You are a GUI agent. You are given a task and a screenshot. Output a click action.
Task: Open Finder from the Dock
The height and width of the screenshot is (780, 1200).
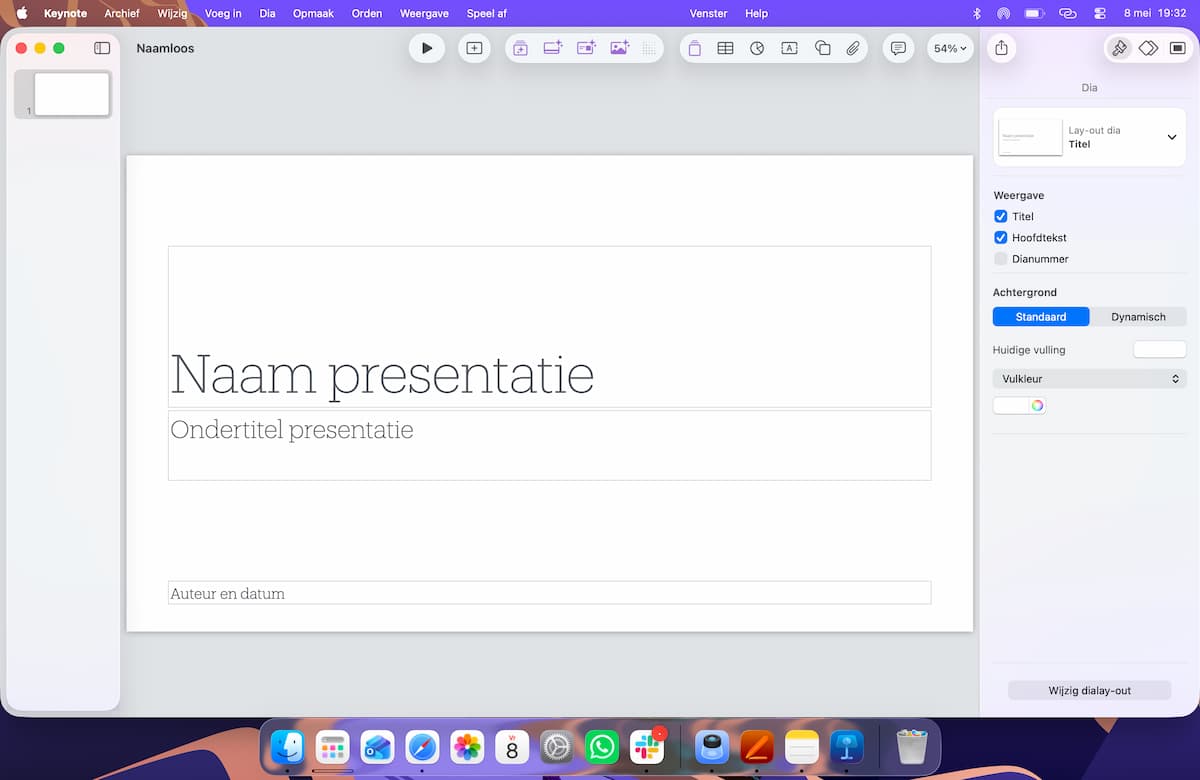287,747
